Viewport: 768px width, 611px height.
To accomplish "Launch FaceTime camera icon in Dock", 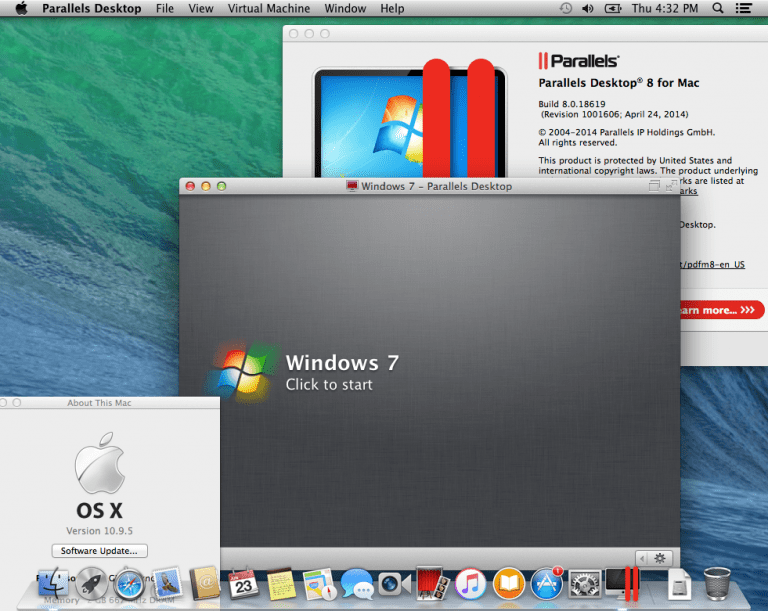I will pos(395,584).
